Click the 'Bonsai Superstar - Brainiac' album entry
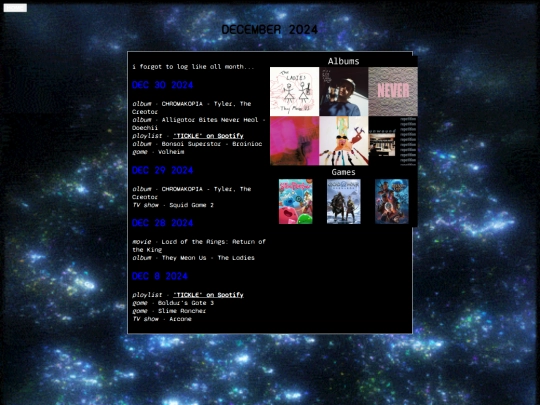Viewport: 540px width, 405px height. point(197,144)
